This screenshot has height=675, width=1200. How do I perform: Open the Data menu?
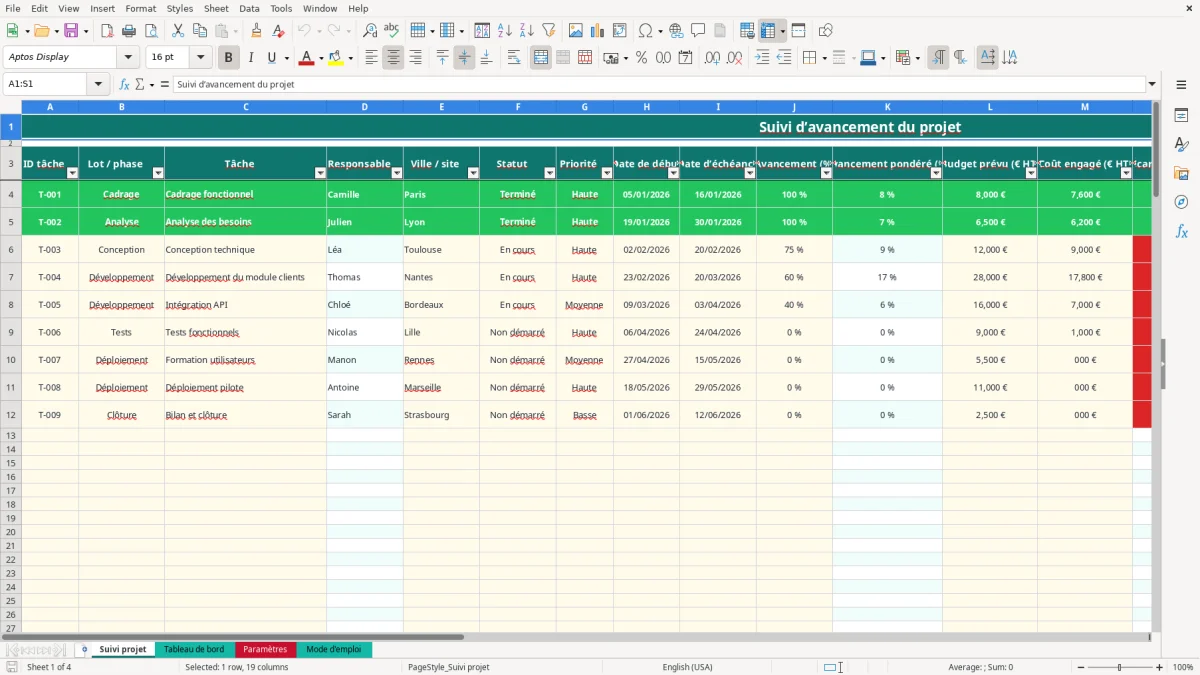(249, 8)
